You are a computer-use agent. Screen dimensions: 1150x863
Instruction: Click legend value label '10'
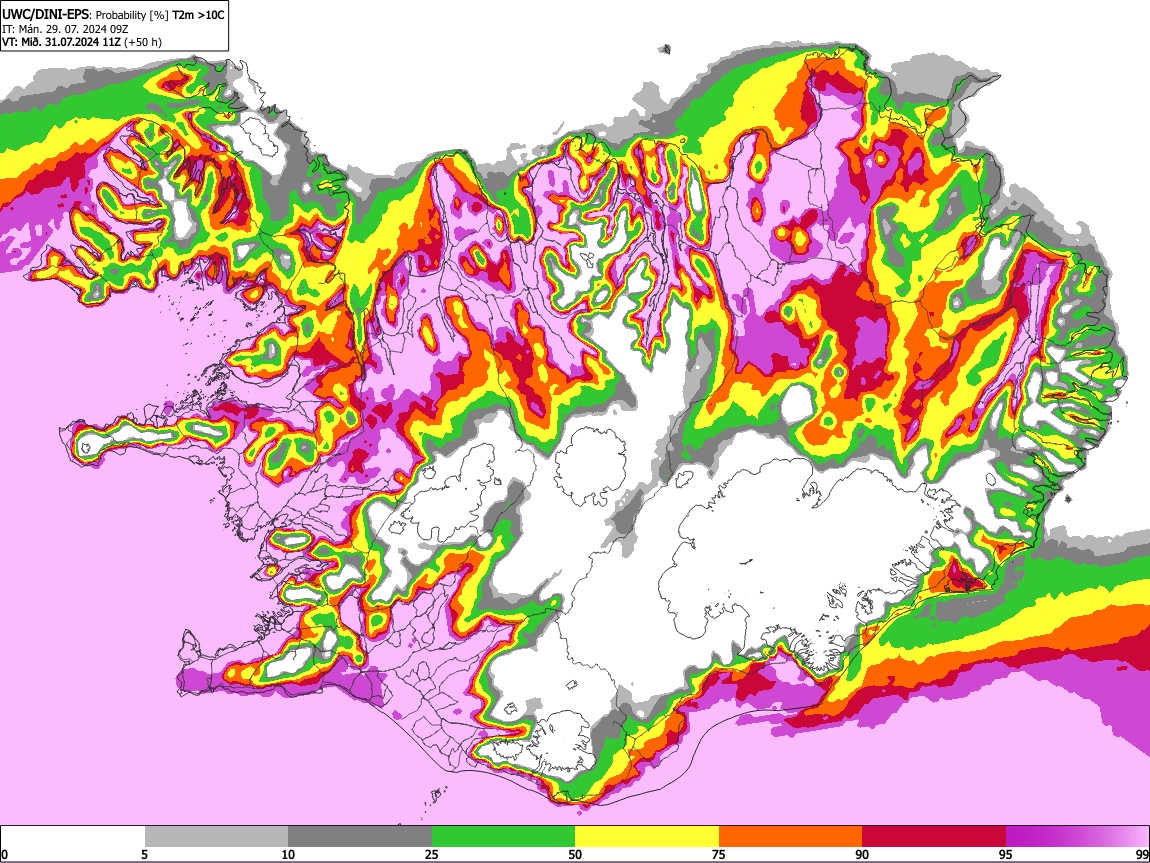288,854
